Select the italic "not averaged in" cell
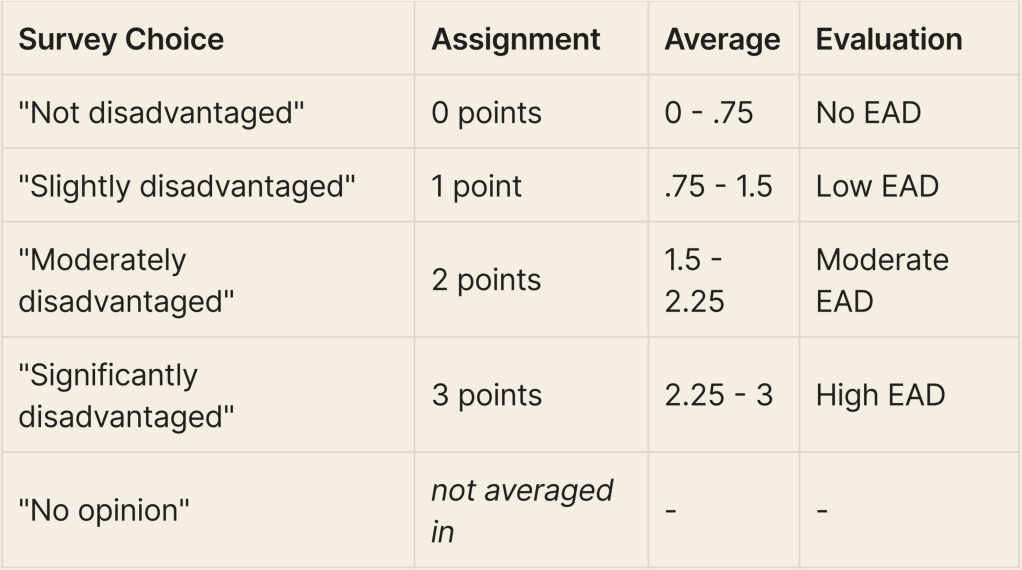The width and height of the screenshot is (1022, 570). pos(521,511)
